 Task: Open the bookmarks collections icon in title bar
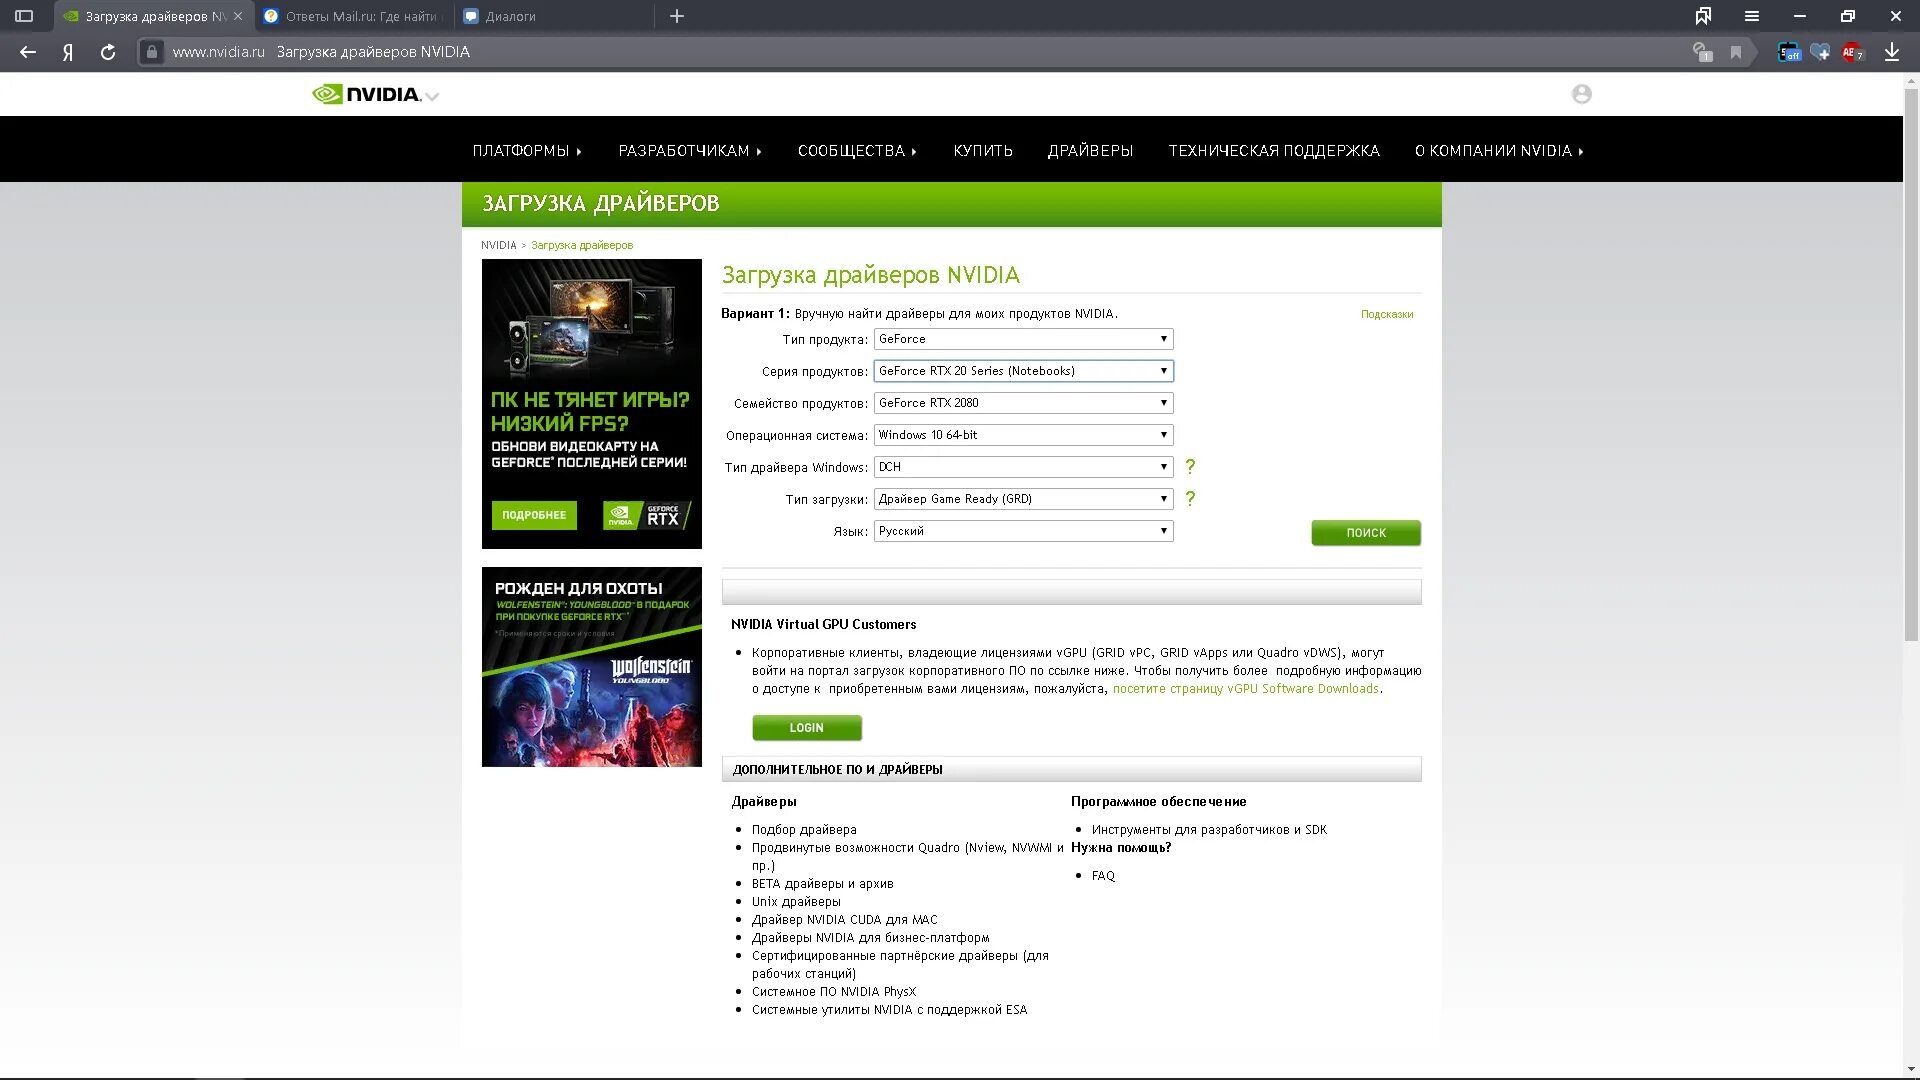point(1703,16)
